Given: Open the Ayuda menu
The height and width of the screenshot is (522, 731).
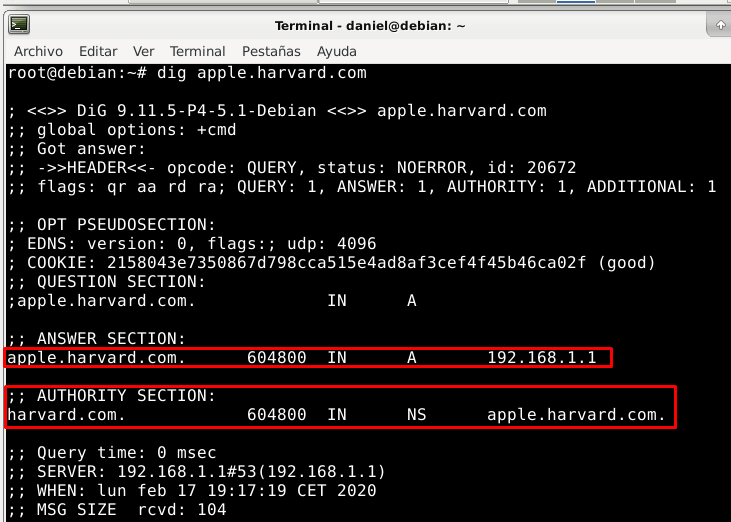Looking at the screenshot, I should point(337,51).
